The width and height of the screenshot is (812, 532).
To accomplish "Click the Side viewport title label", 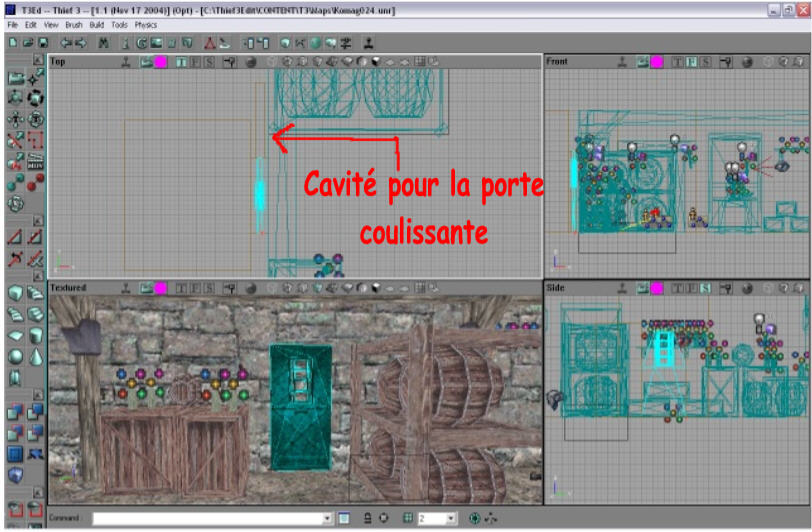I will click(555, 287).
